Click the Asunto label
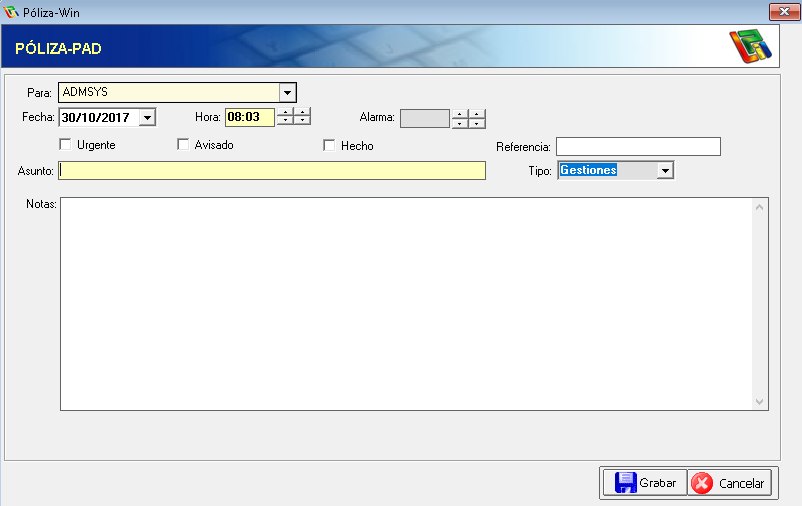Screen dimensions: 802x506 click(35, 171)
